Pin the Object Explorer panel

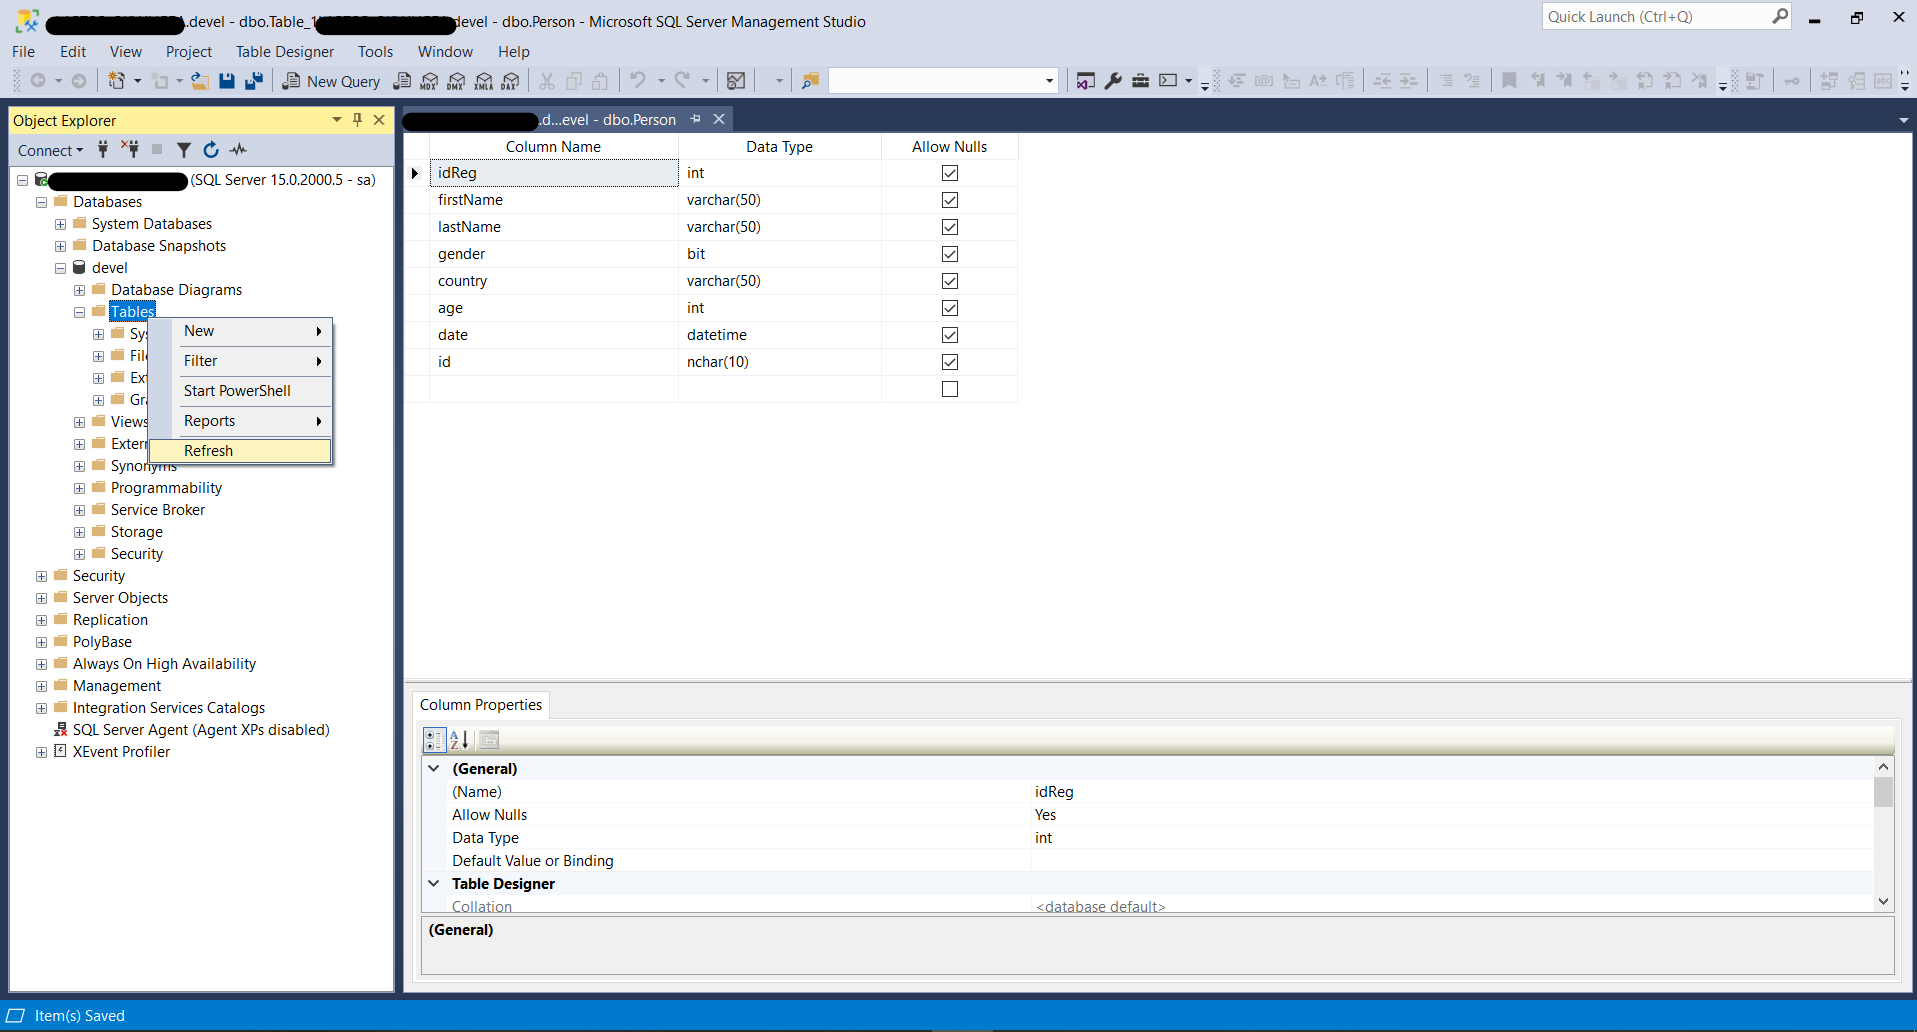(x=357, y=120)
